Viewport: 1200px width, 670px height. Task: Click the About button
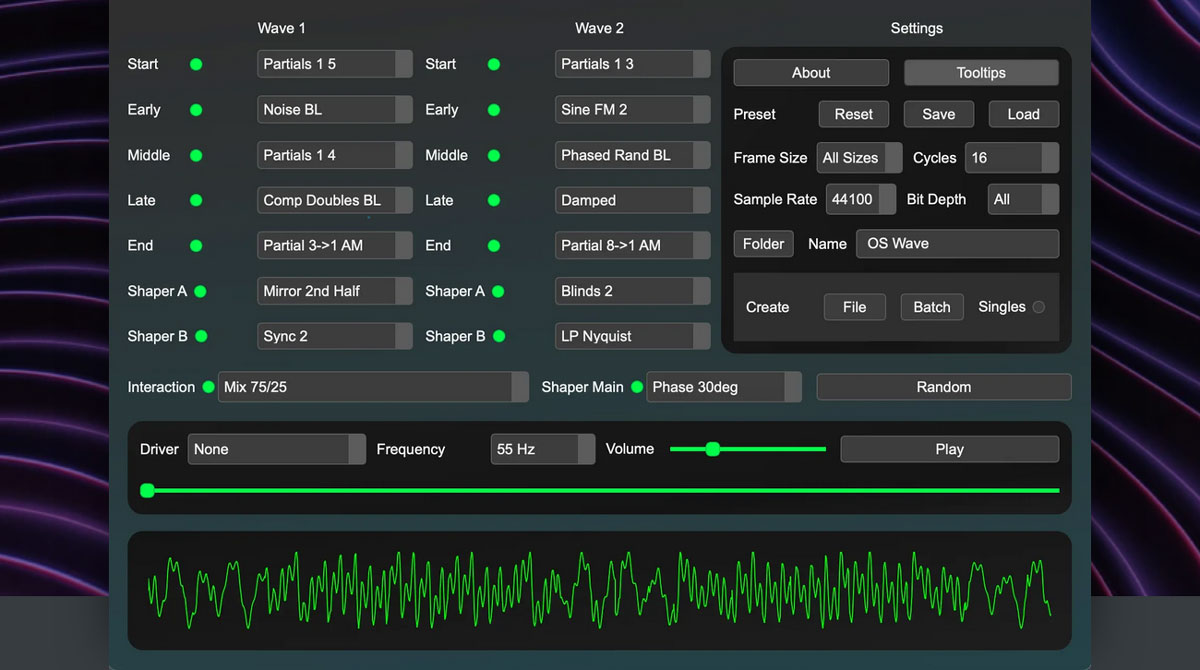[810, 72]
